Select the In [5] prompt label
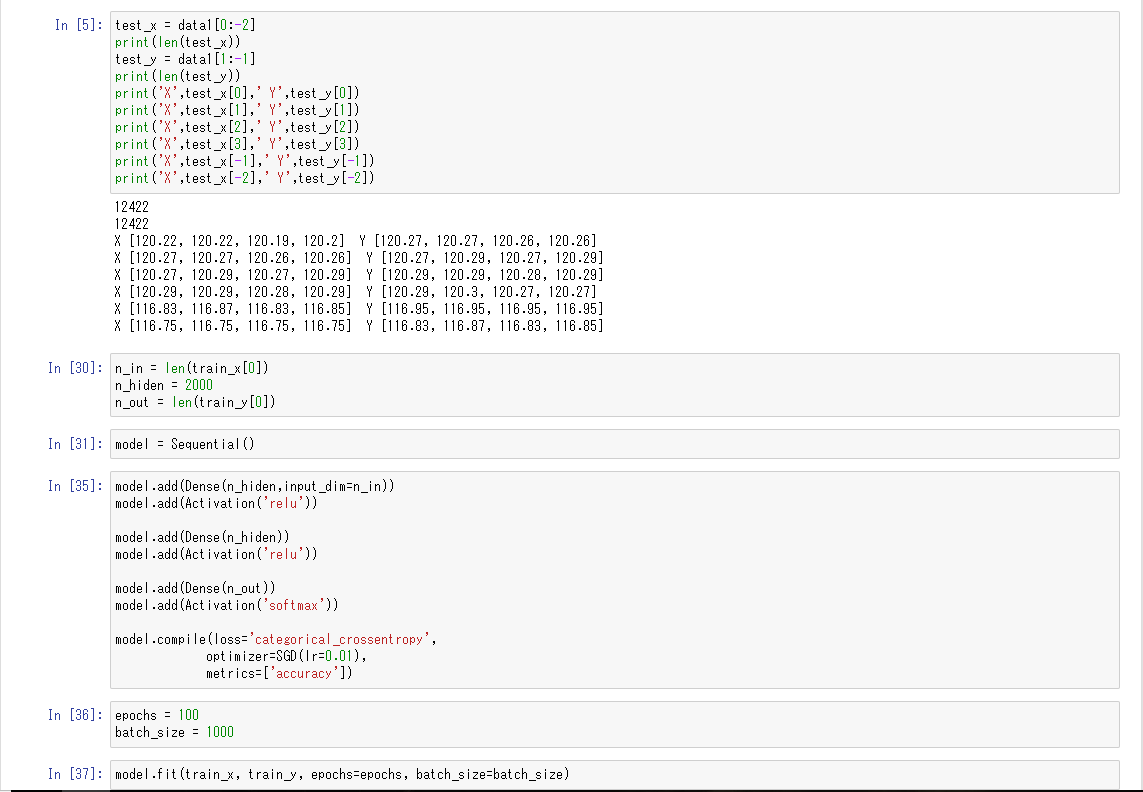Image resolution: width=1143 pixels, height=792 pixels. click(78, 25)
